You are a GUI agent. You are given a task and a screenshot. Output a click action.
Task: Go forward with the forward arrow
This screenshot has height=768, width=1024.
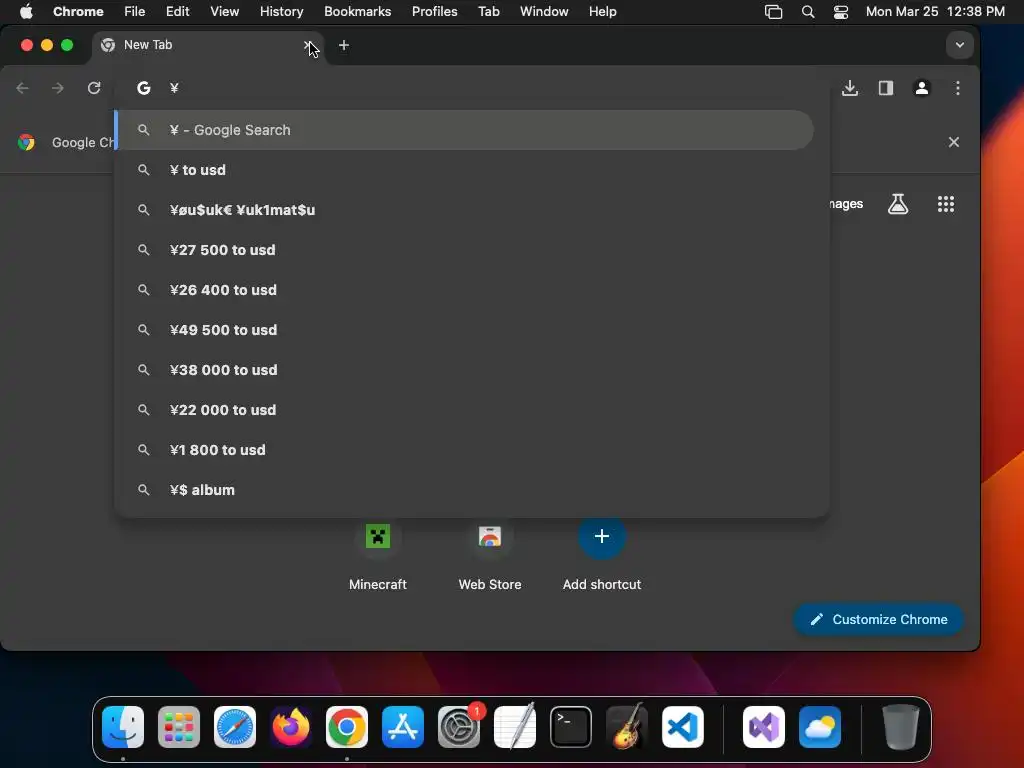[x=58, y=88]
